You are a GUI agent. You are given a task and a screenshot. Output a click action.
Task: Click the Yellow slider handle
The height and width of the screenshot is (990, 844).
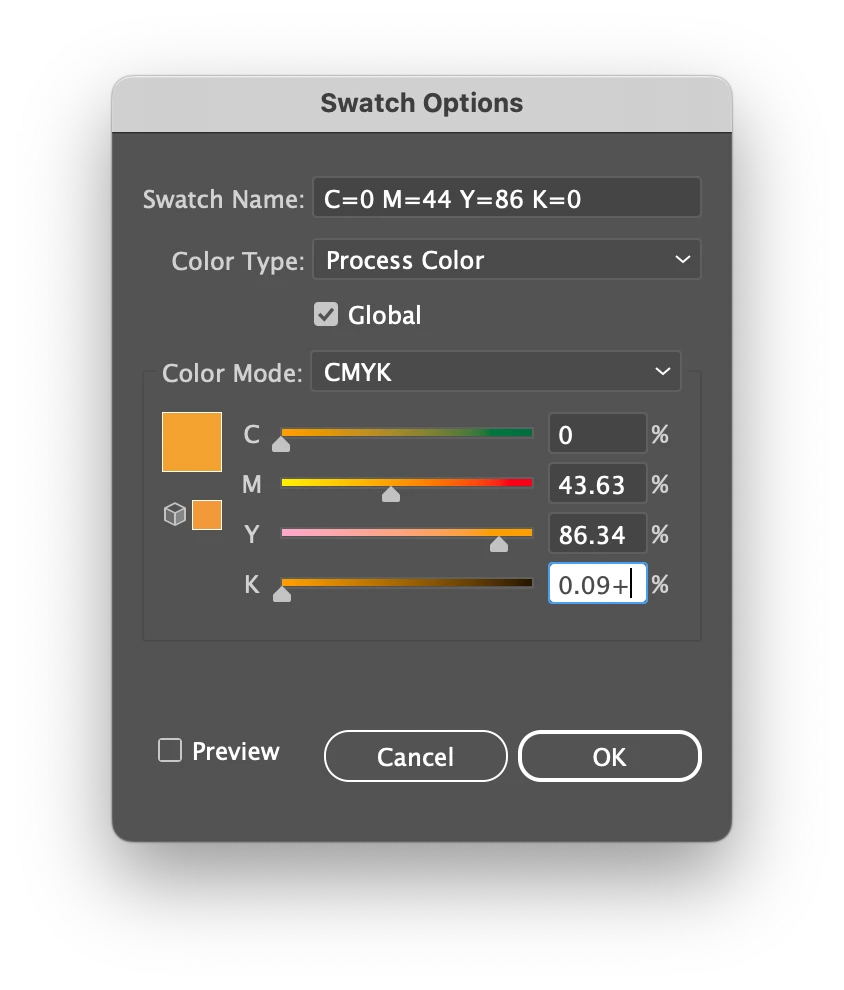click(499, 544)
